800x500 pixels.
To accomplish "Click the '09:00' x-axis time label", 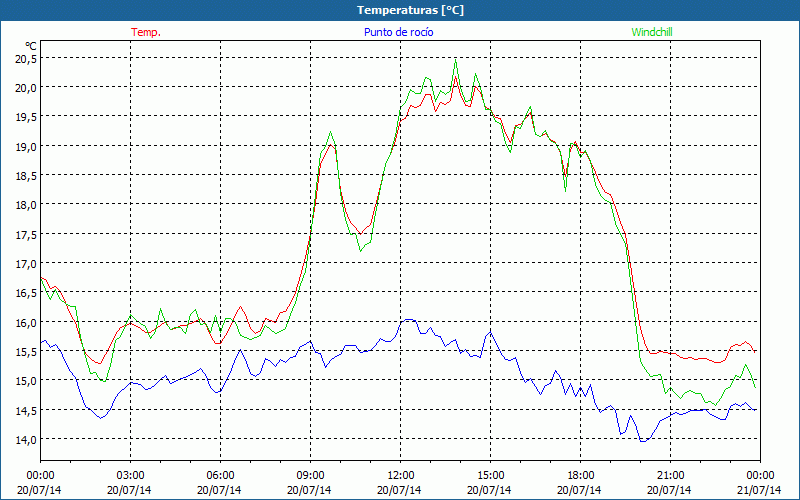I will click(310, 475).
